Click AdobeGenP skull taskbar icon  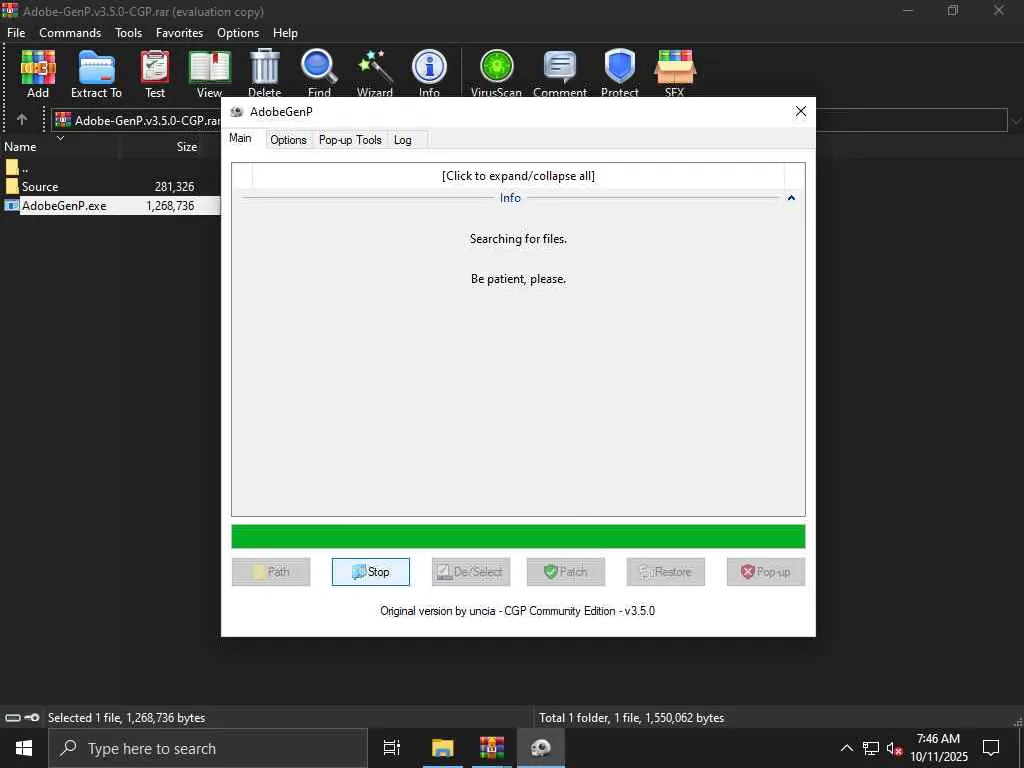[541, 748]
